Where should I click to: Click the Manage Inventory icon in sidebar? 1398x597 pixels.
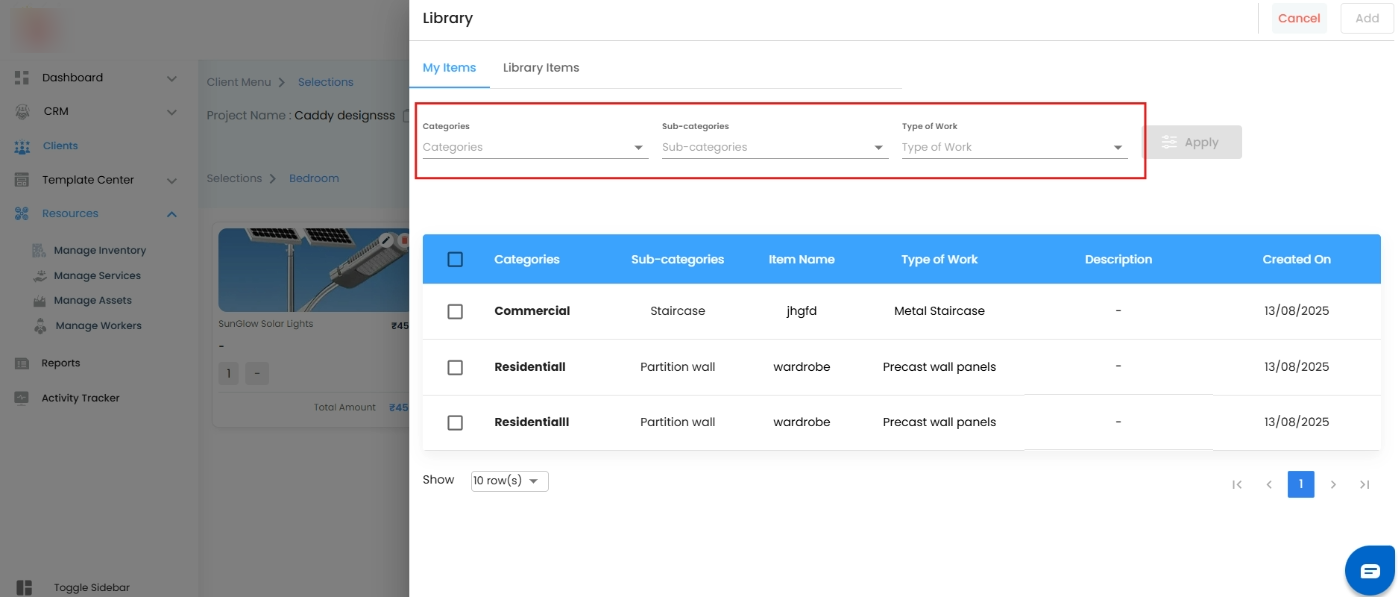pyautogui.click(x=40, y=250)
